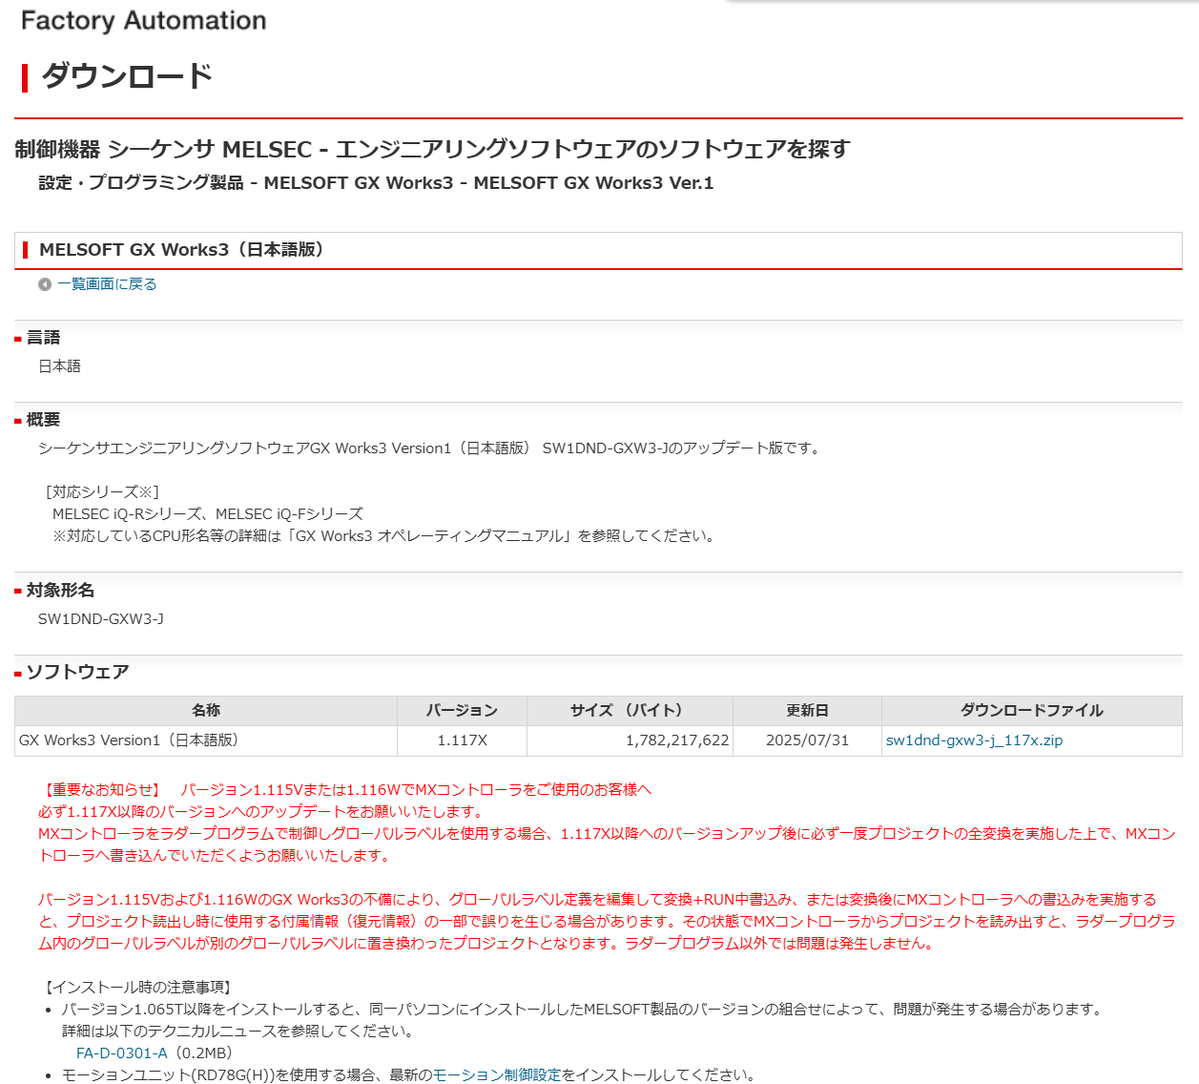Click the 日本語 language value
This screenshot has height=1084, width=1199.
[x=60, y=367]
